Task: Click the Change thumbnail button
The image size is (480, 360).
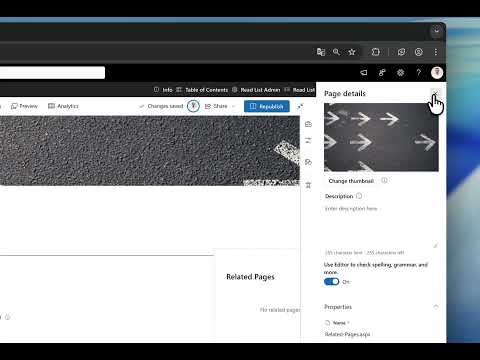Action: coord(351,181)
